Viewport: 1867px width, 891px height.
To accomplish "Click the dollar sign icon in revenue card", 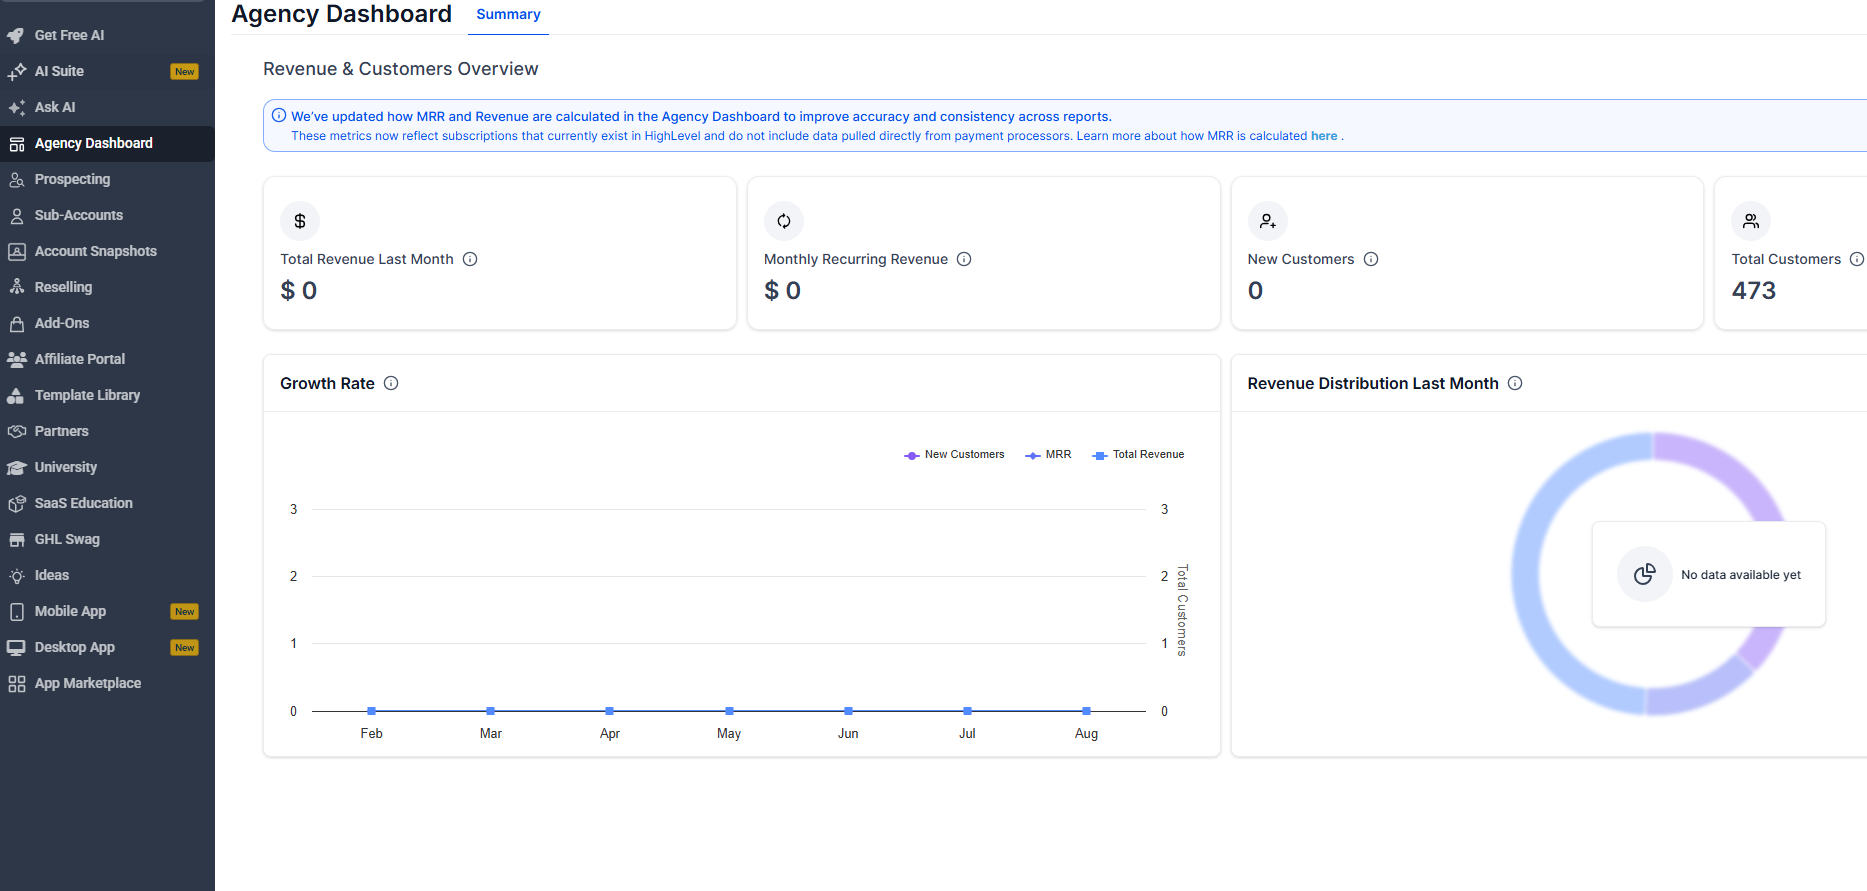I will point(300,221).
